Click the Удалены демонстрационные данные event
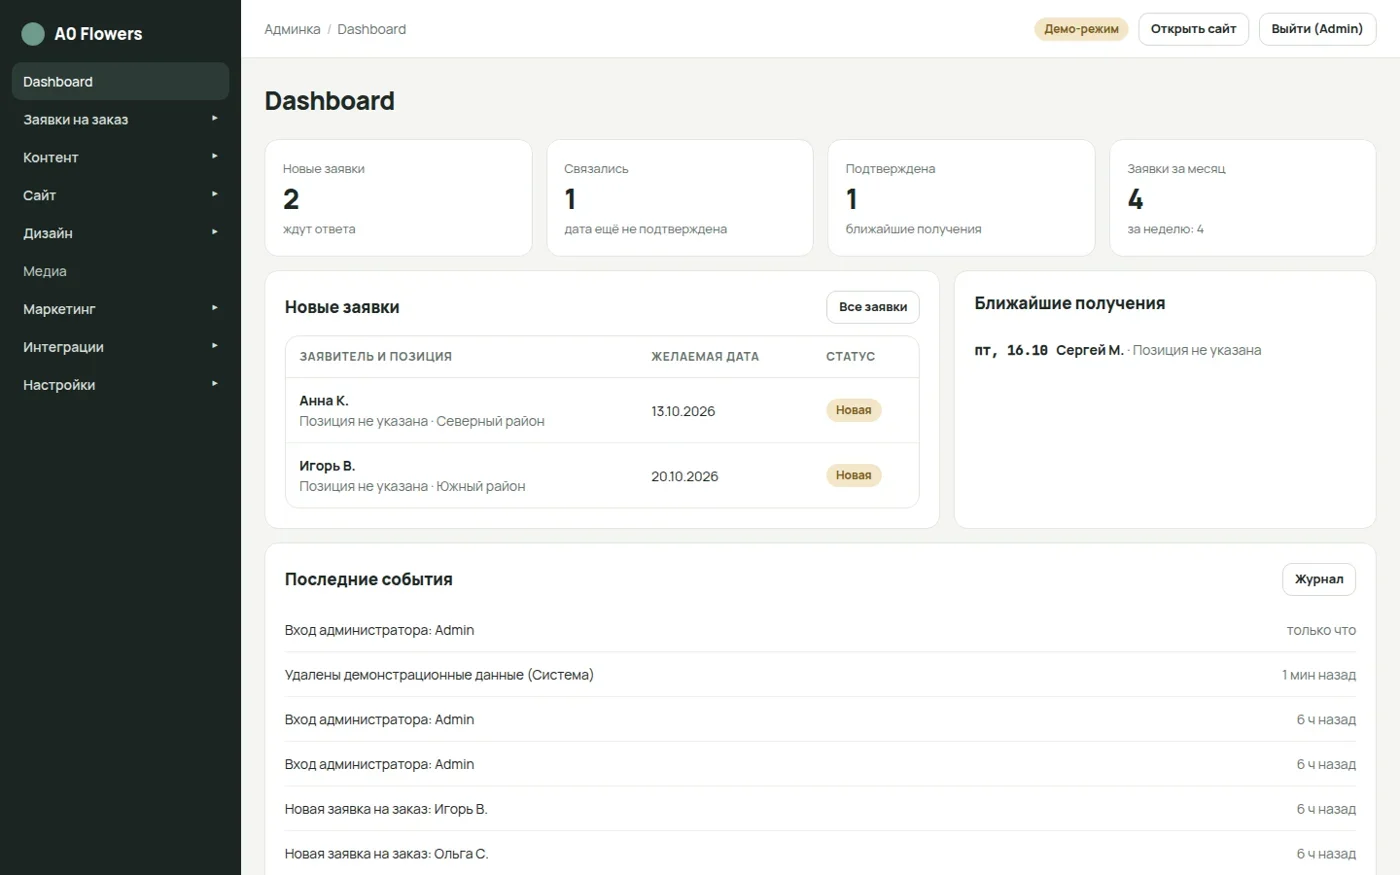Viewport: 1400px width, 875px height. 820,675
